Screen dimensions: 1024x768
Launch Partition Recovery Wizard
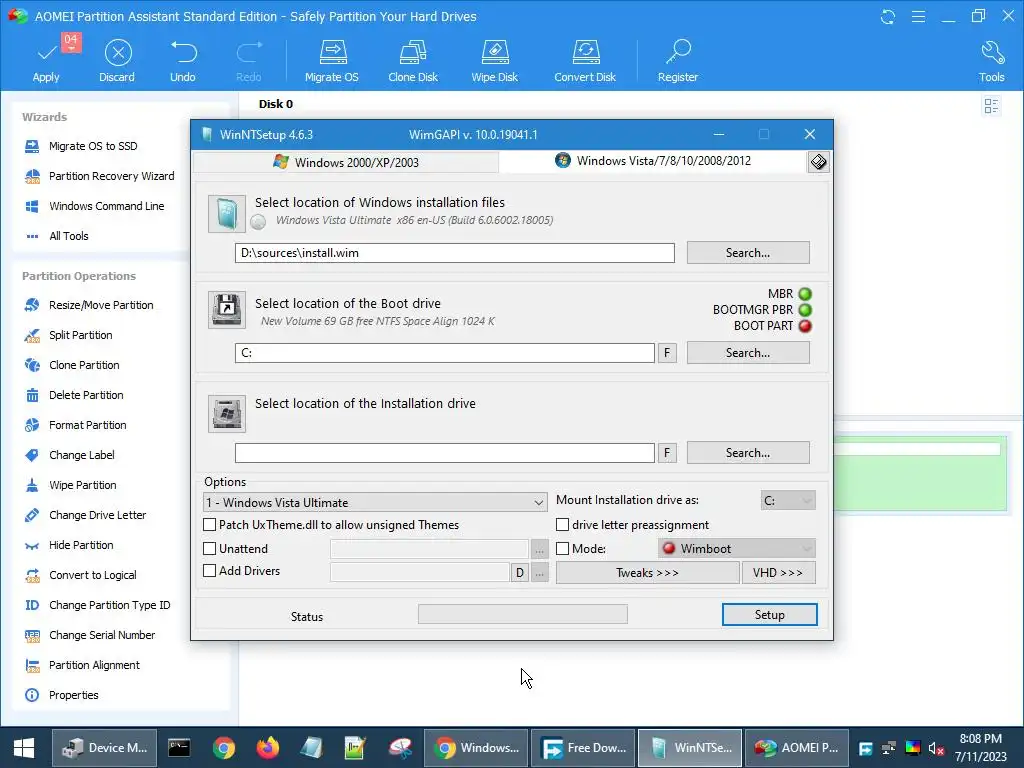[99, 176]
